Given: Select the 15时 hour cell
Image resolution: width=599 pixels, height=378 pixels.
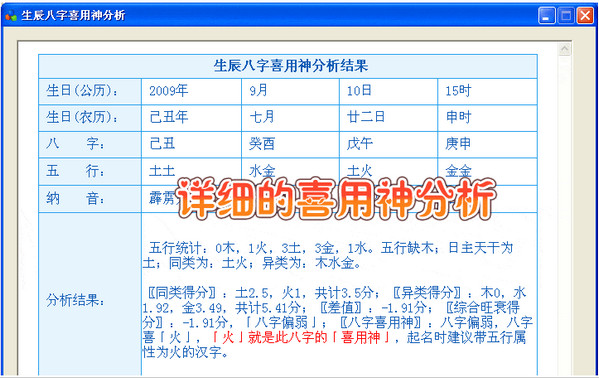Looking at the screenshot, I should (x=487, y=91).
